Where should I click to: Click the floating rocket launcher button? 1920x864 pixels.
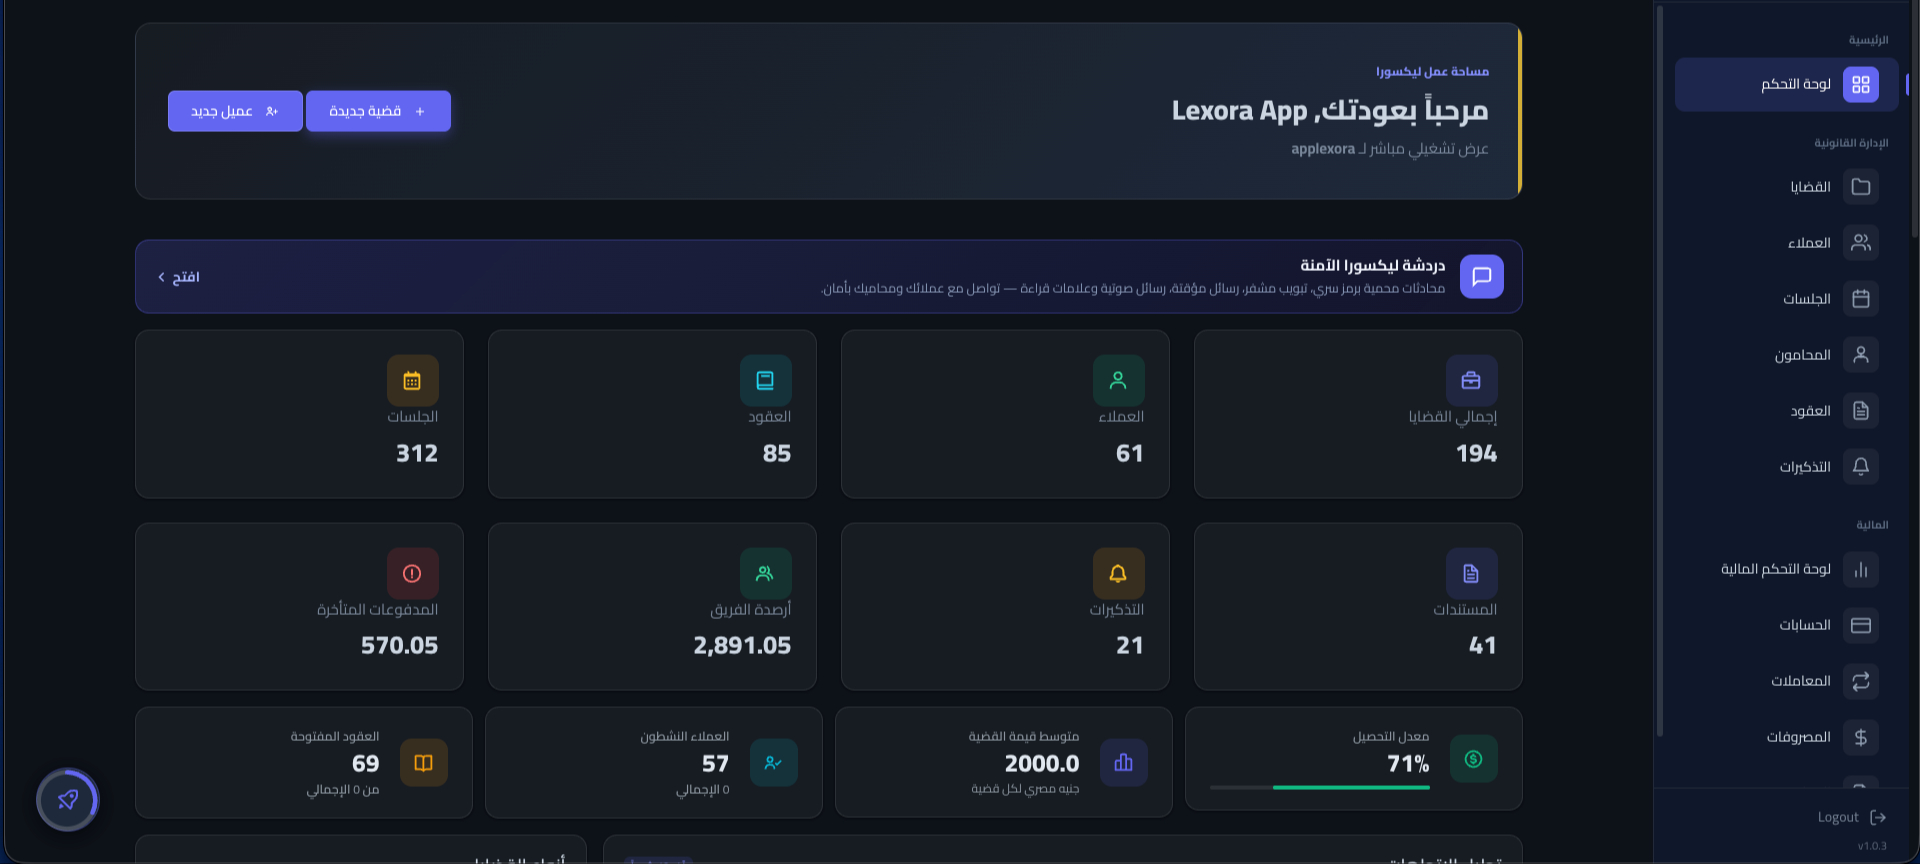coord(68,800)
